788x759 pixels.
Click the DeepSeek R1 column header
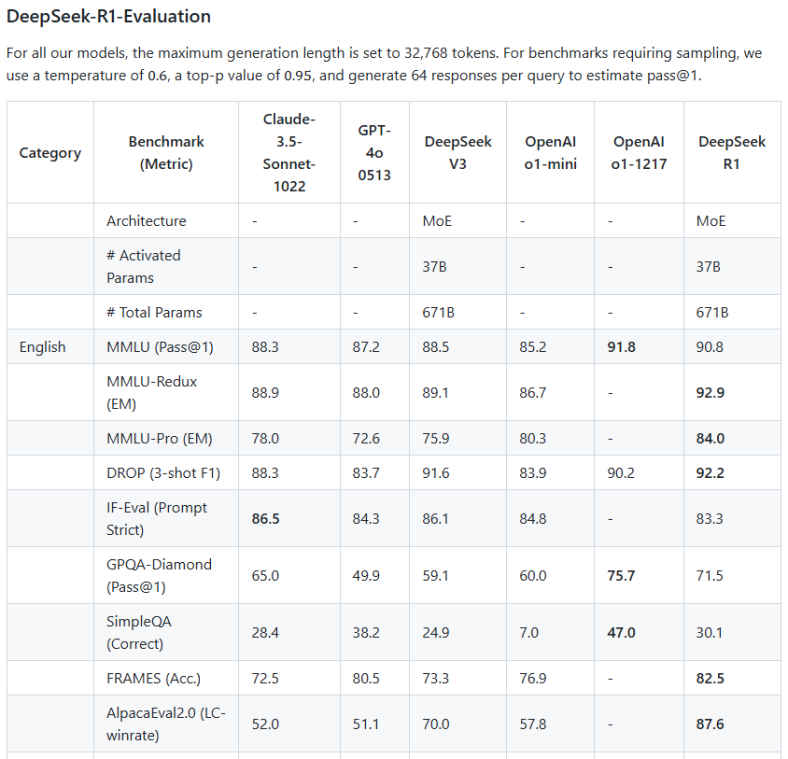tap(732, 153)
